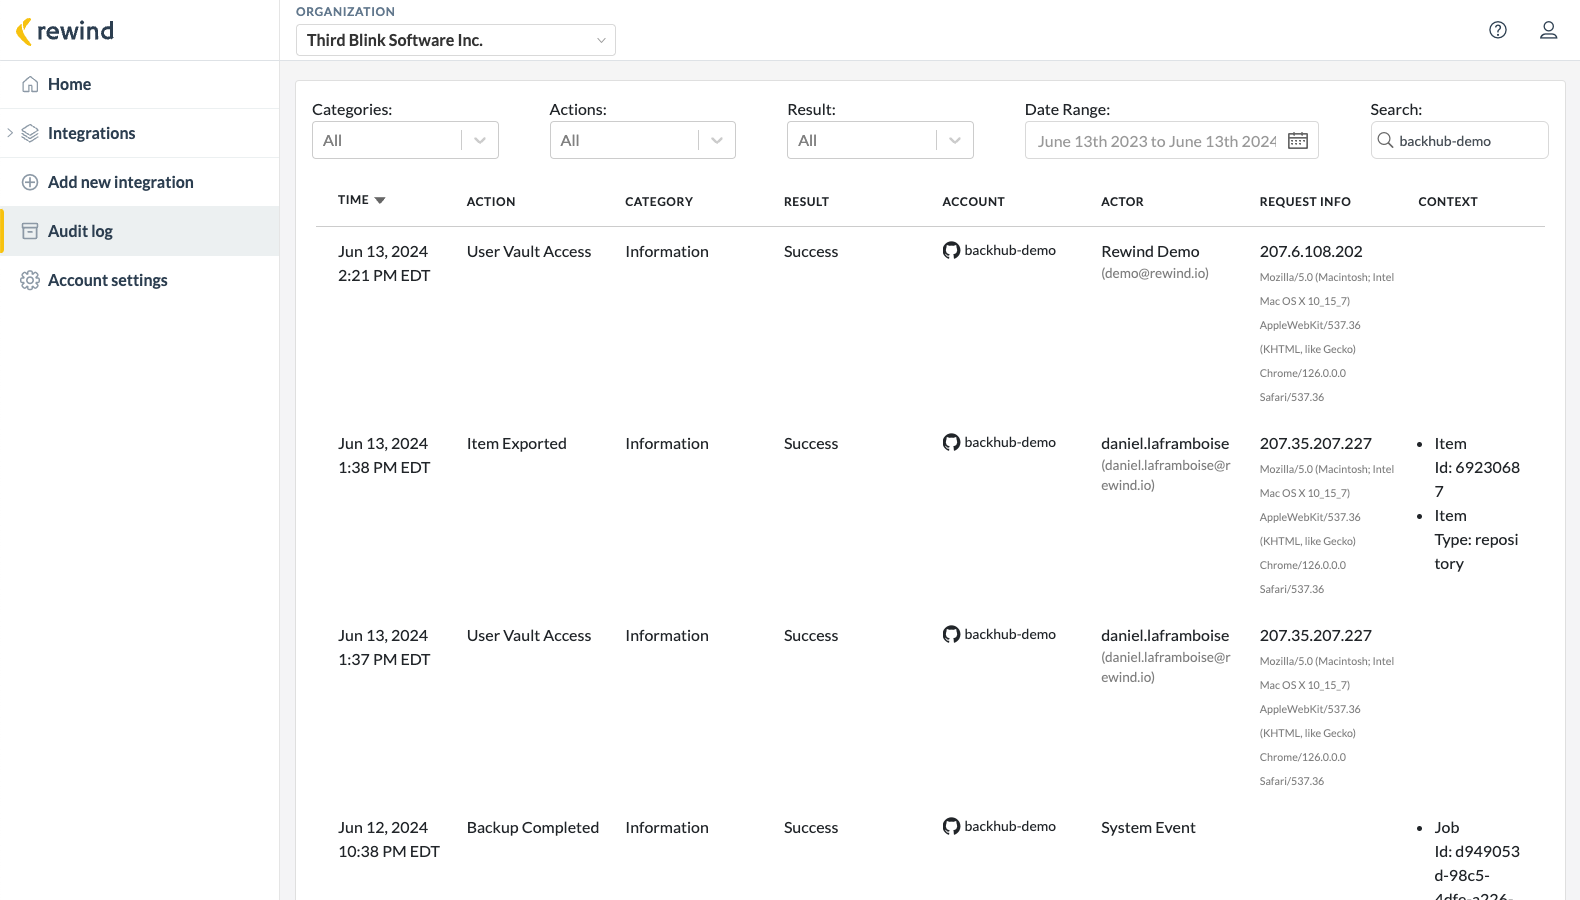This screenshot has width=1580, height=900.
Task: Click 'Item Type: repository' context entry
Action: (1476, 539)
